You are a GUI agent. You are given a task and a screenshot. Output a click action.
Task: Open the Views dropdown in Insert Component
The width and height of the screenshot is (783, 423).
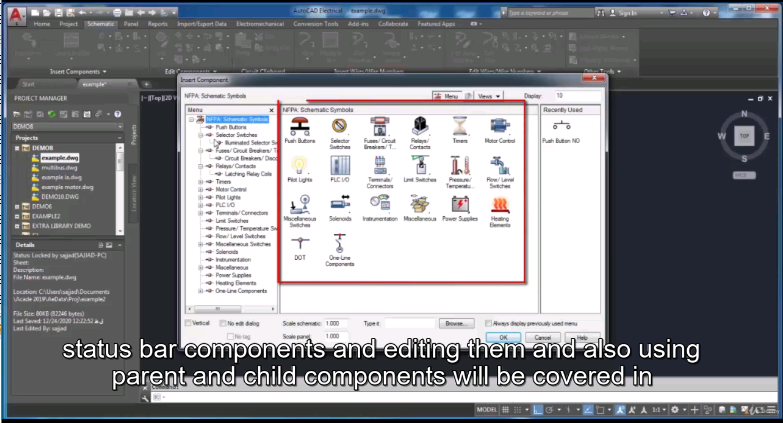[x=488, y=96]
